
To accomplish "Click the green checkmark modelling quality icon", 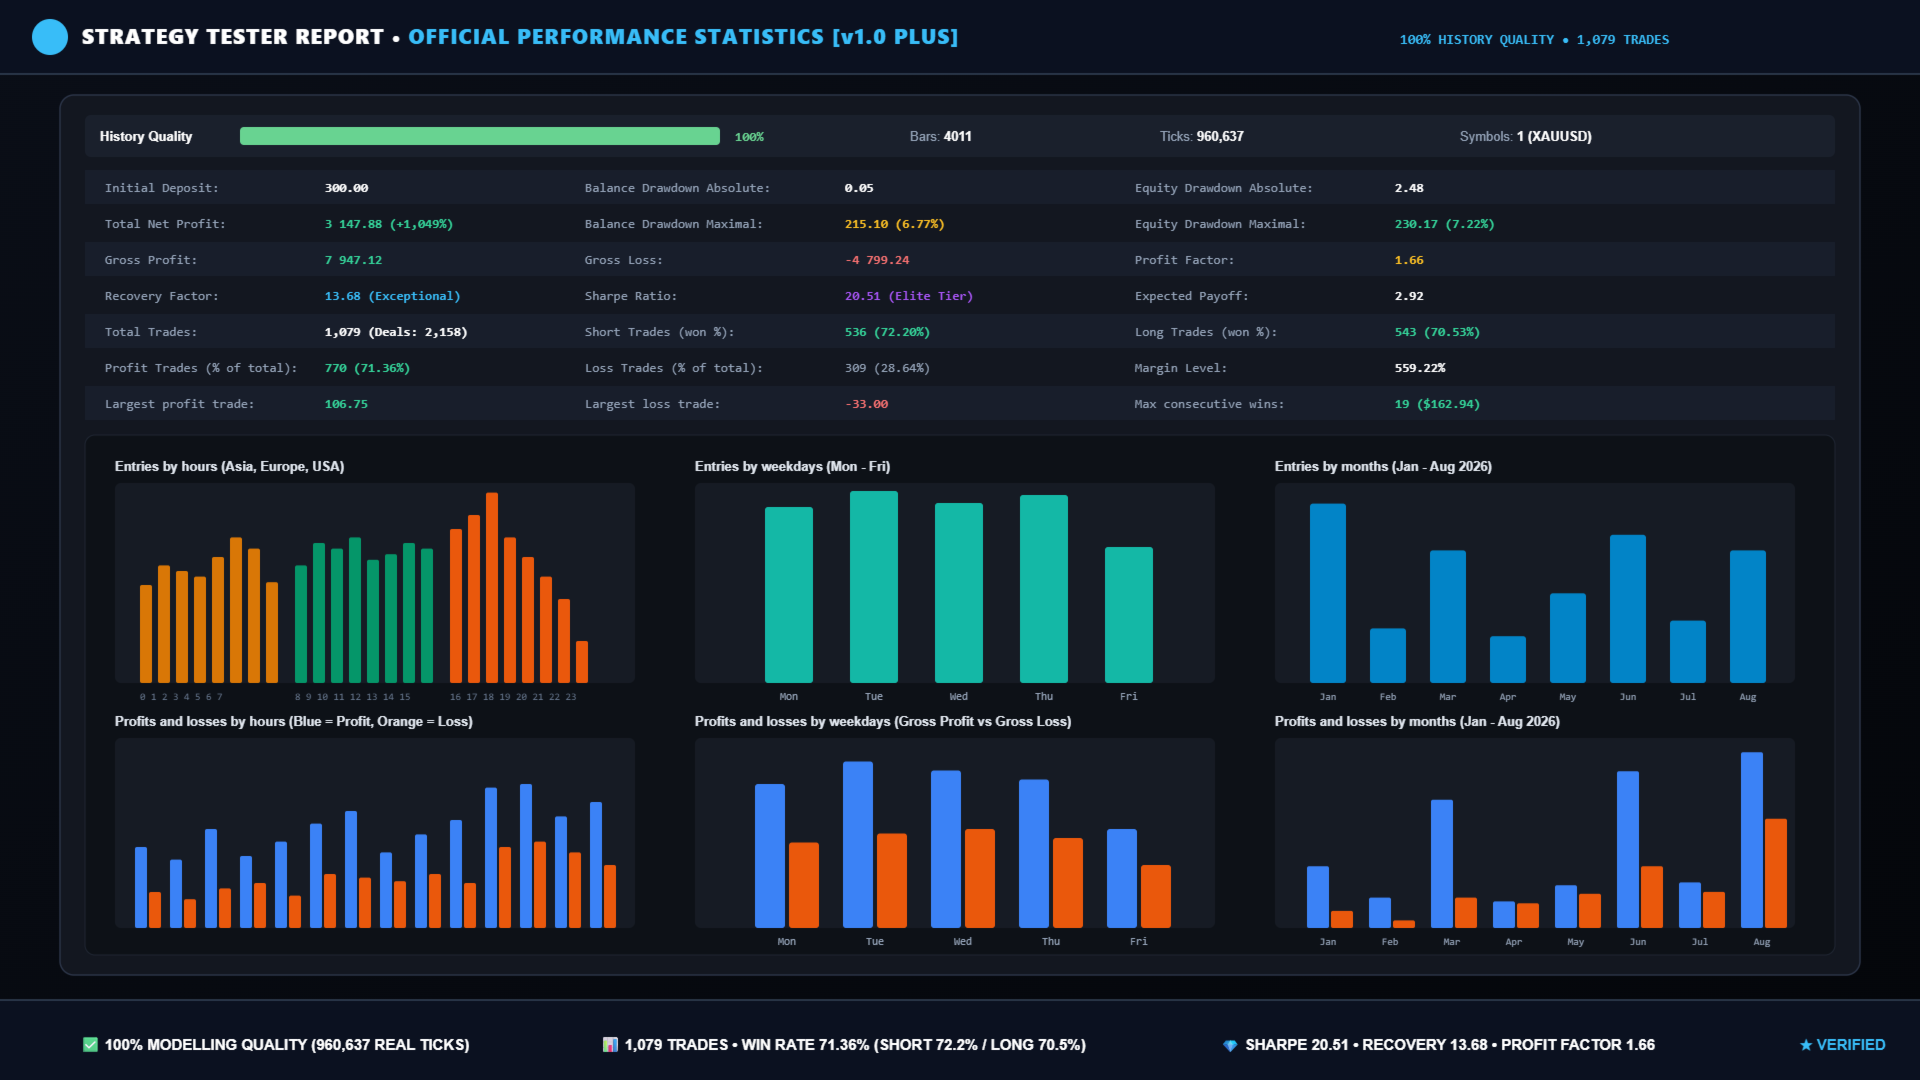I will [90, 1045].
